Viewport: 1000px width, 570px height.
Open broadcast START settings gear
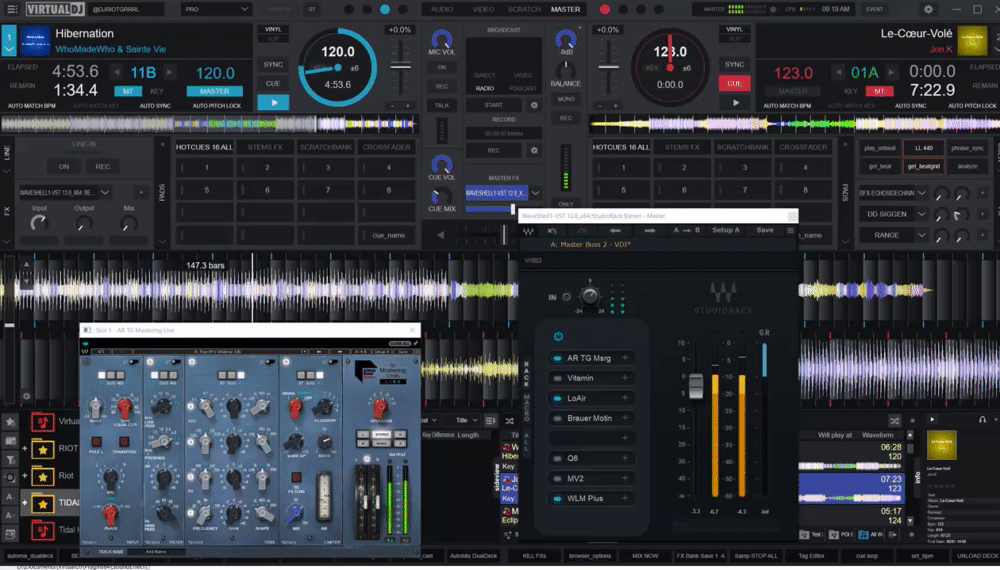[x=534, y=105]
